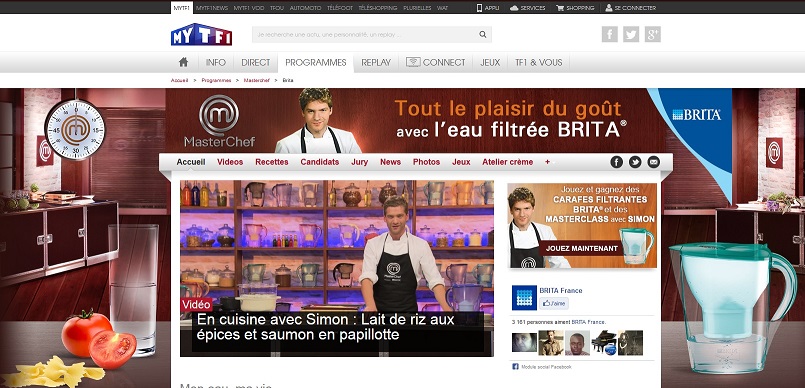Click the home icon in main navigation
The height and width of the screenshot is (388, 805).
click(183, 62)
